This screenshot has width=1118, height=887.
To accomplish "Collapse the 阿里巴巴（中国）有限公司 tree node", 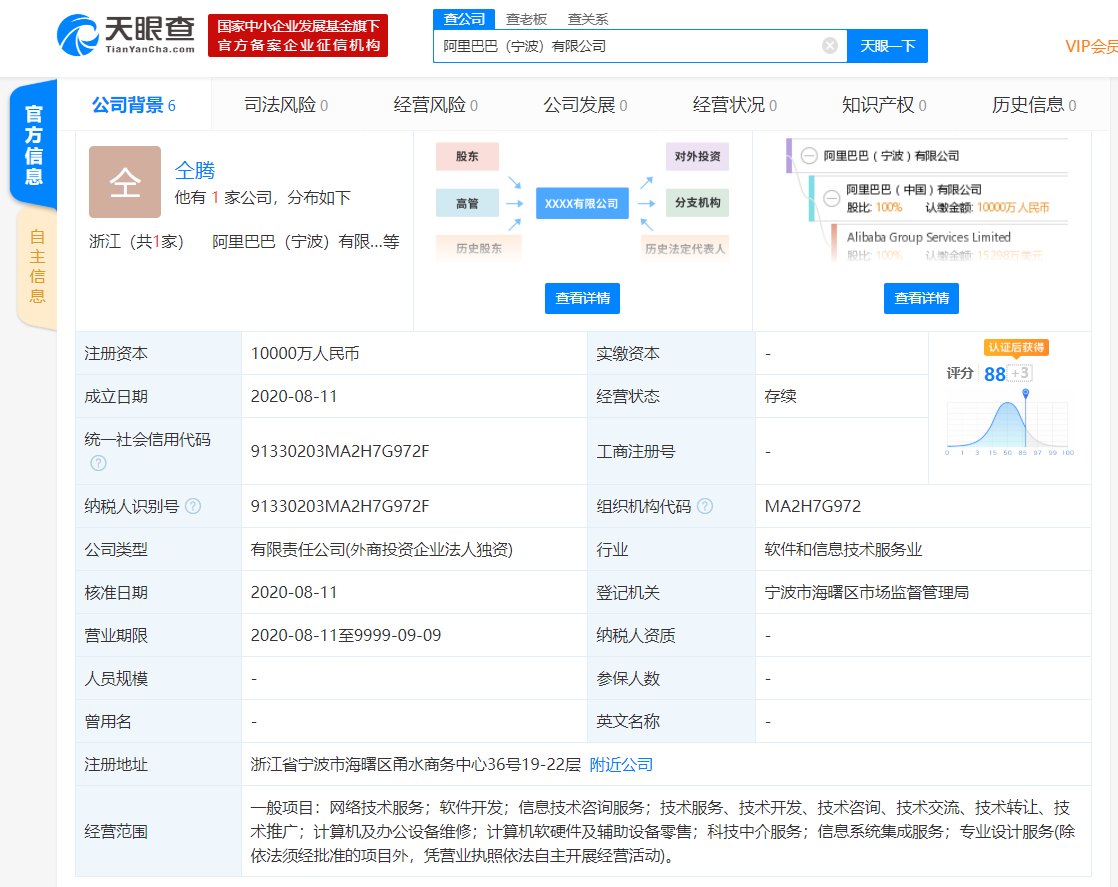I will click(x=830, y=198).
